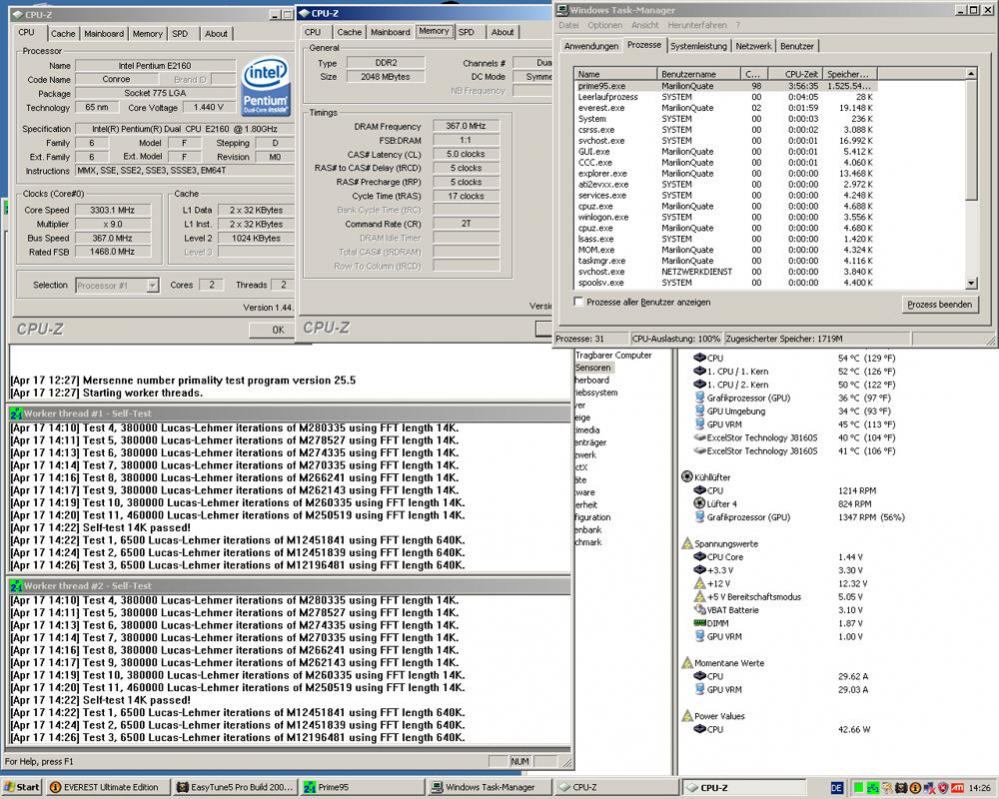Switch to Windows Task-Manager taskbar button
This screenshot has width=999, height=799.
(x=489, y=787)
